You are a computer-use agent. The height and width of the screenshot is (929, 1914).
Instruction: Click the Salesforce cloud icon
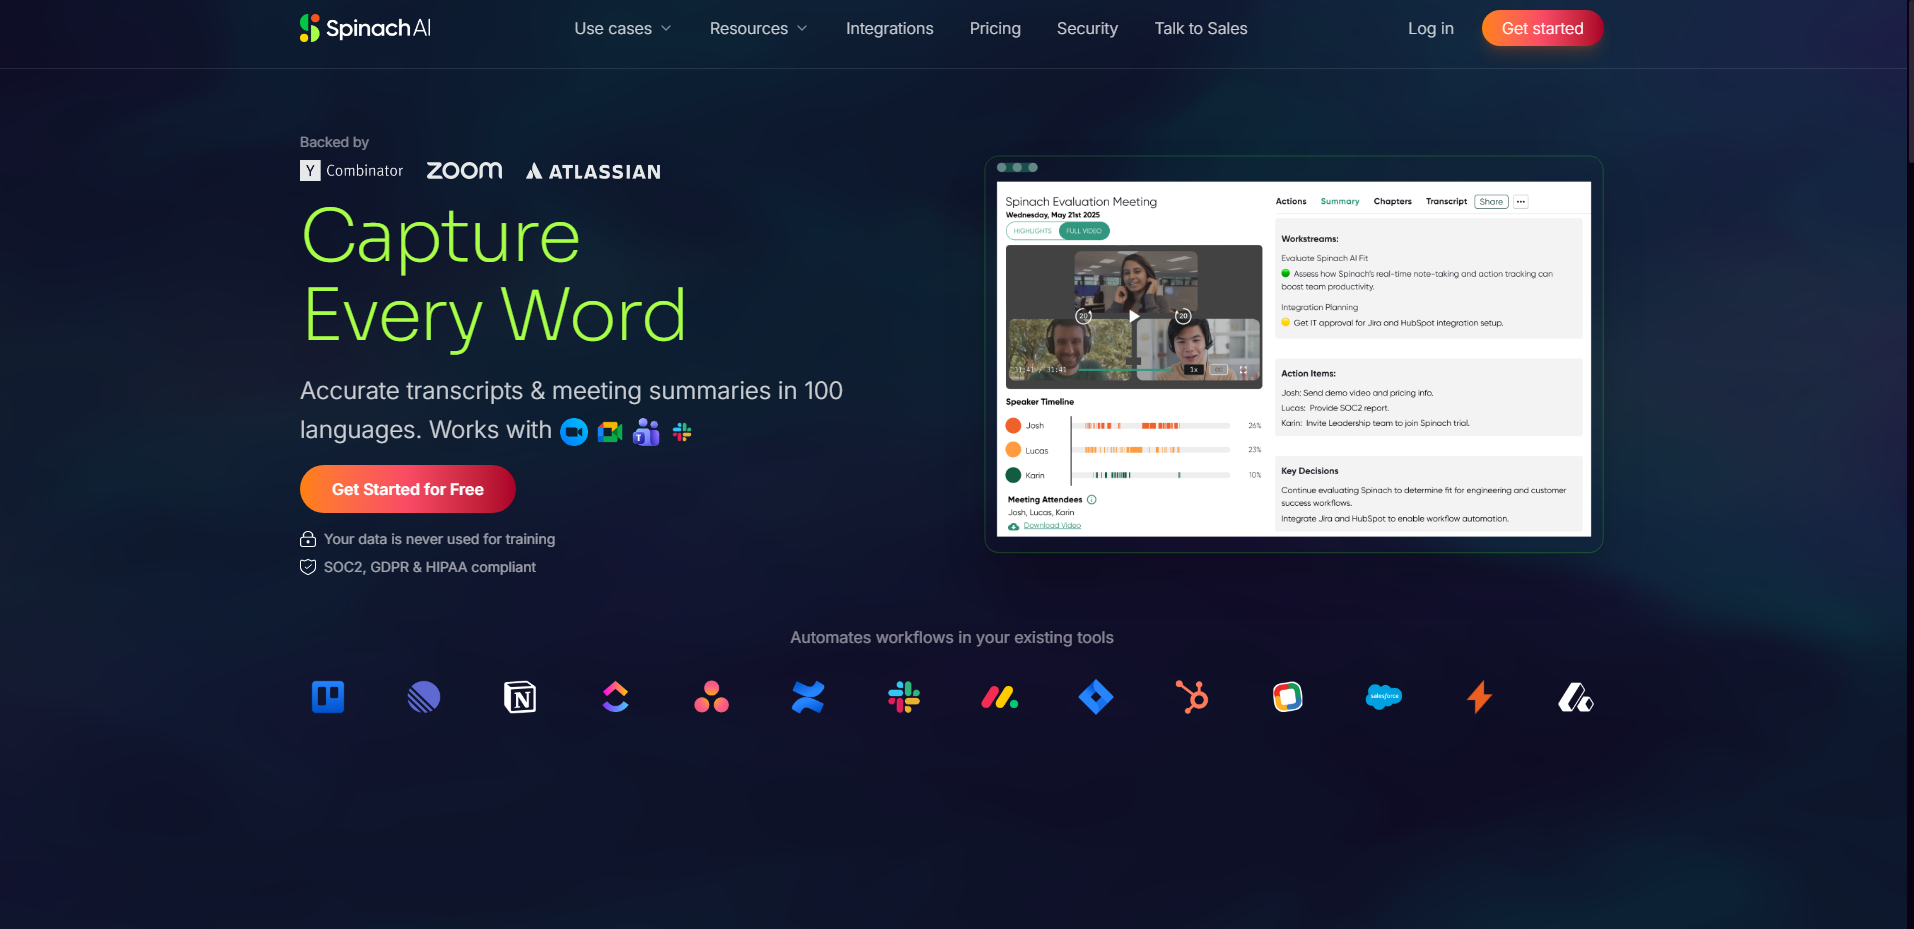1384,697
